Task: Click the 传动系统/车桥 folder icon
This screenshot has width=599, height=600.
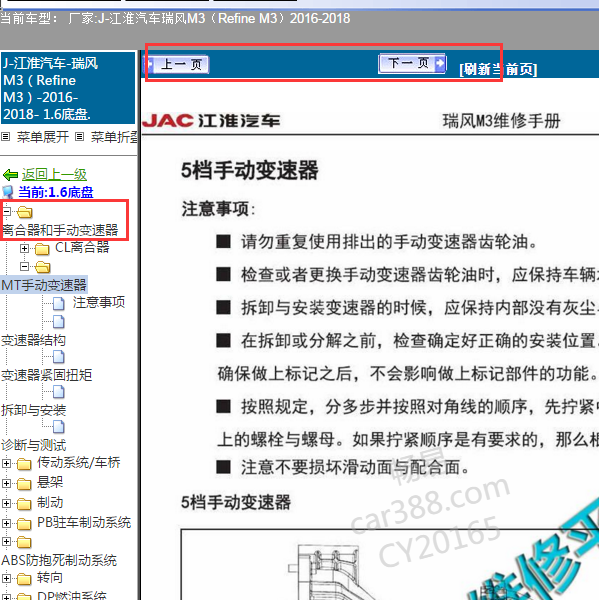Action: pyautogui.click(x=24, y=464)
